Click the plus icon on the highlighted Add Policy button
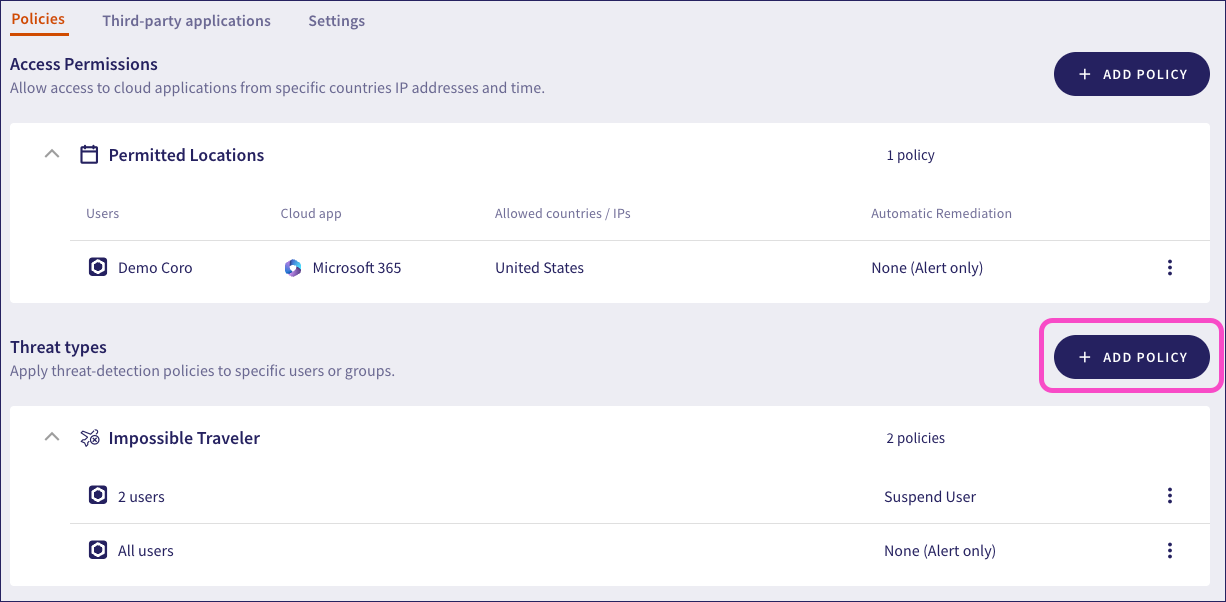 coord(1086,357)
